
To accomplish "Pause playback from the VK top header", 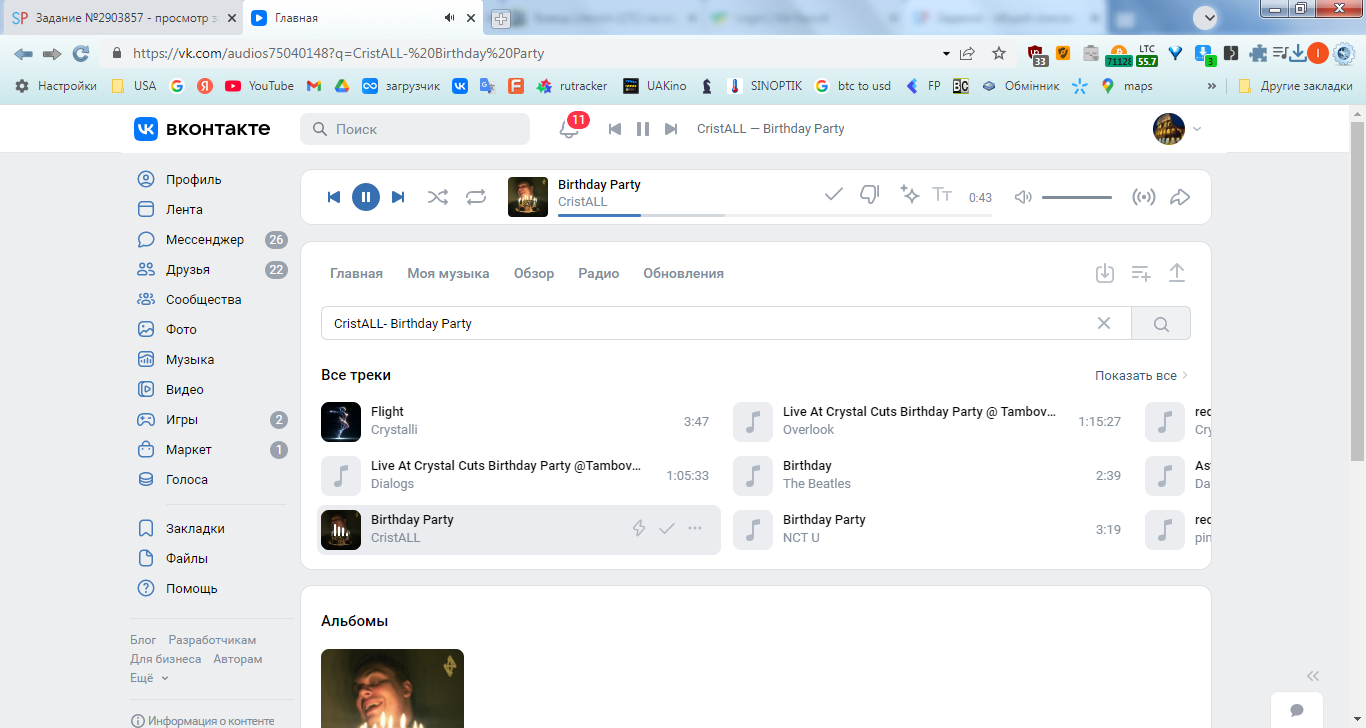I will (x=643, y=129).
